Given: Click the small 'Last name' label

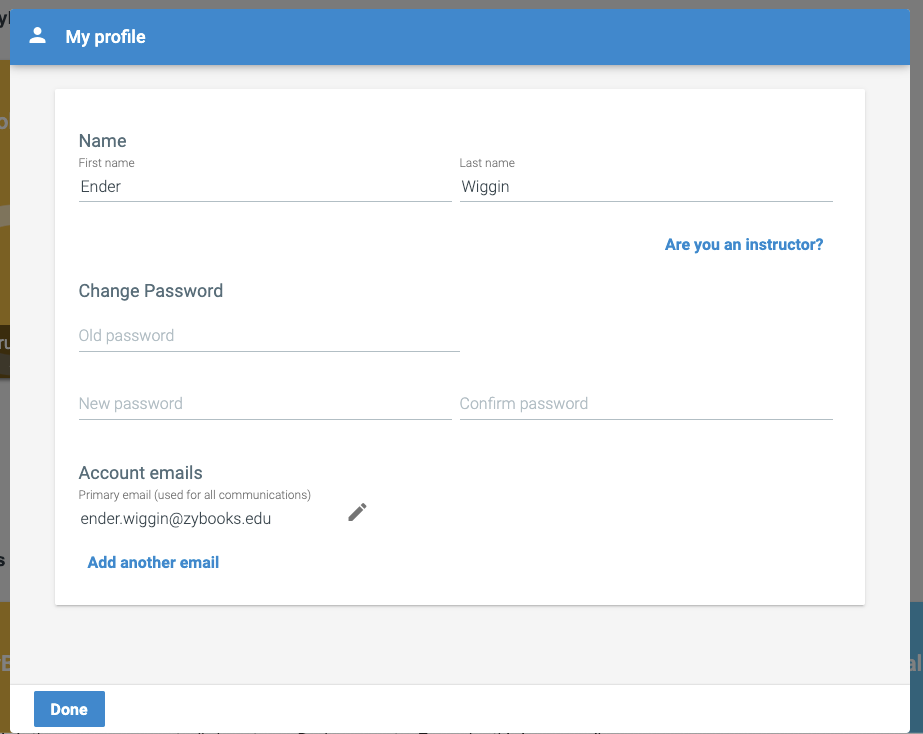Looking at the screenshot, I should pyautogui.click(x=487, y=163).
